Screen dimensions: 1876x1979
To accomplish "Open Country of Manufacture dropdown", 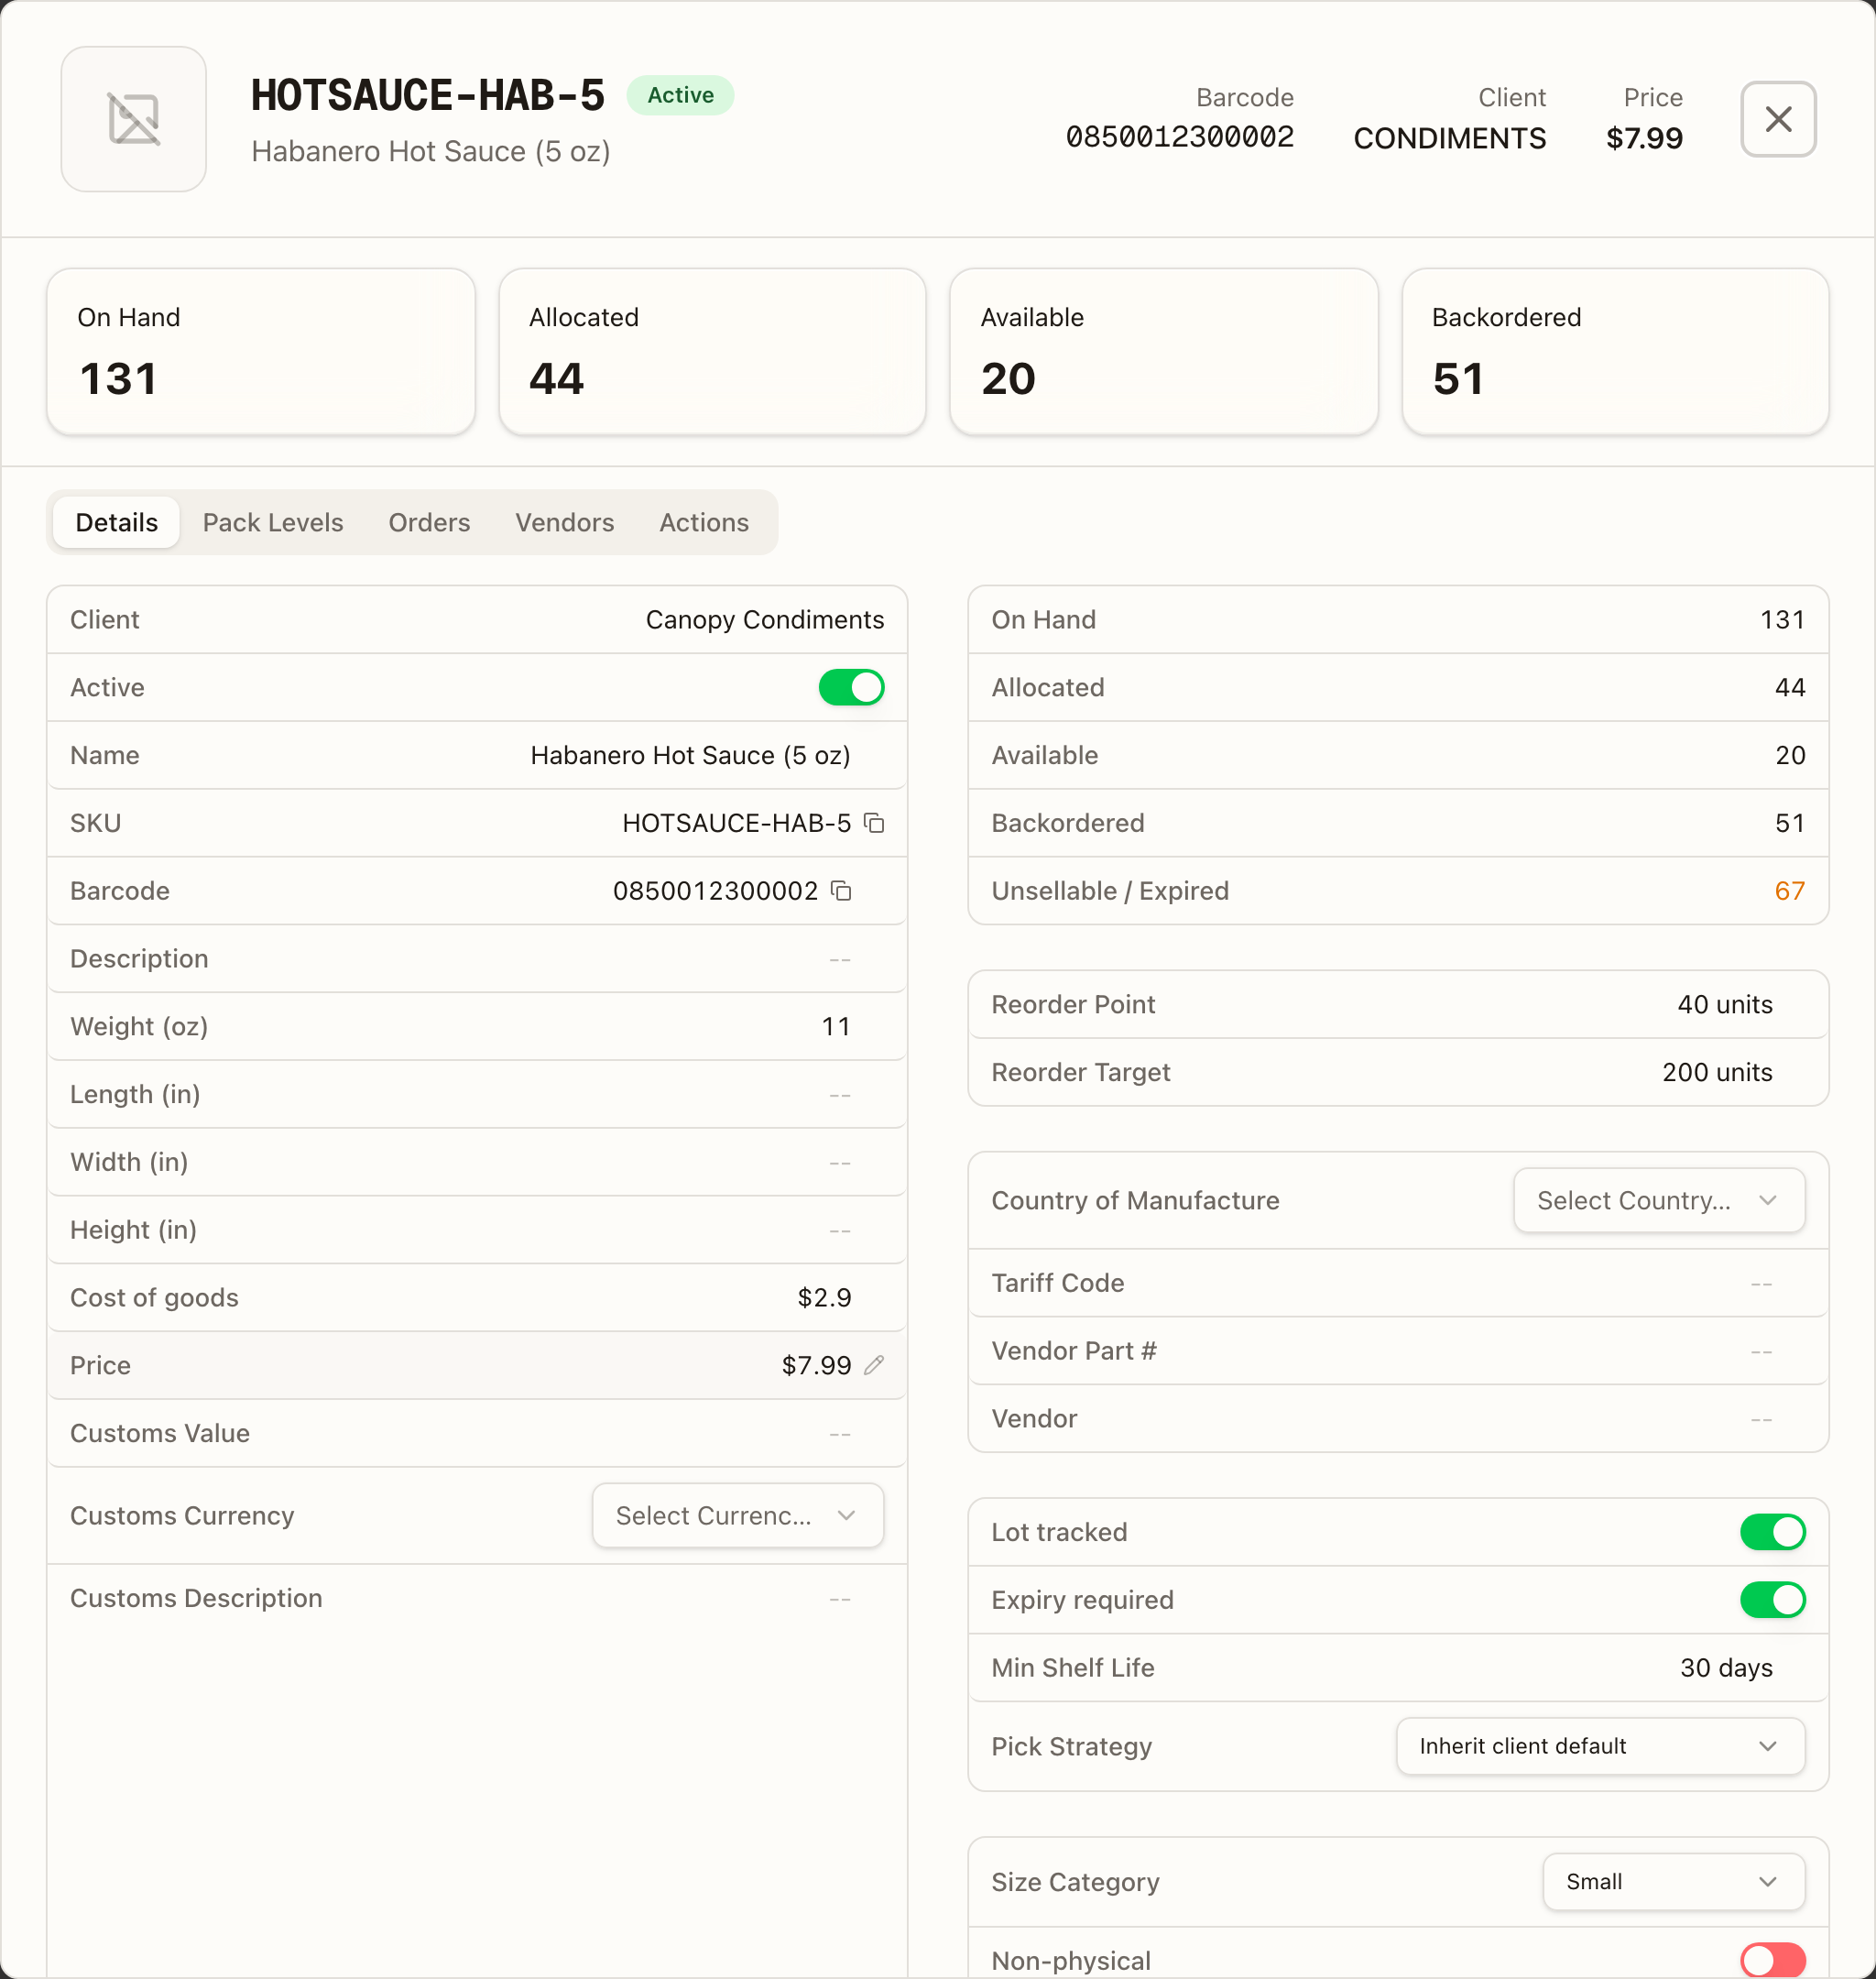I will (1659, 1200).
